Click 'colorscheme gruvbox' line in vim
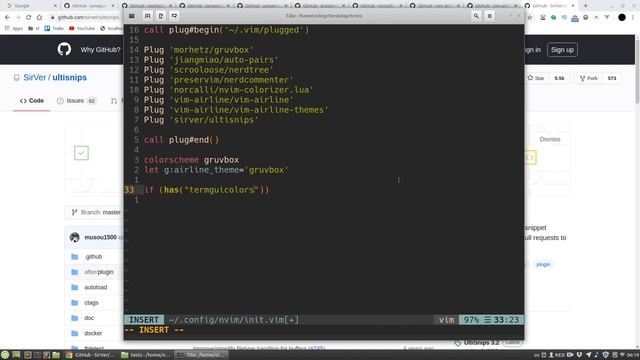 (191, 160)
